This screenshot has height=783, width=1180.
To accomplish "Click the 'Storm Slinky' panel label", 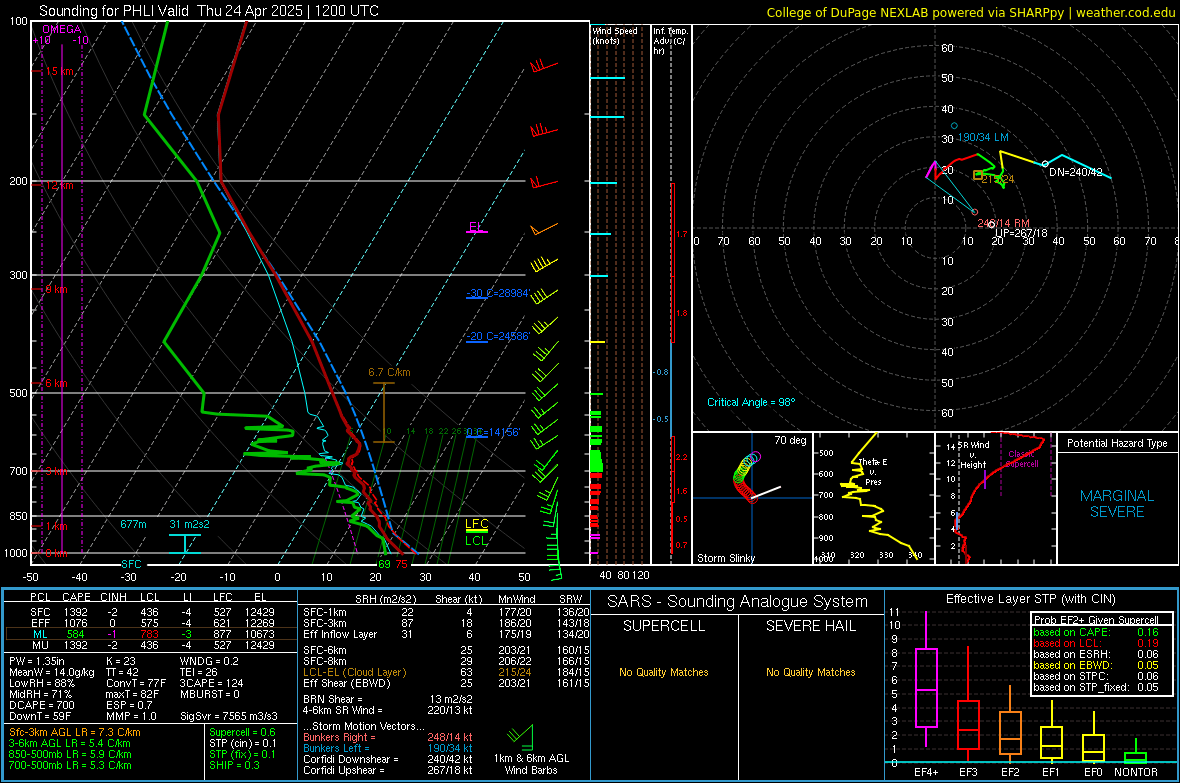I will [726, 558].
